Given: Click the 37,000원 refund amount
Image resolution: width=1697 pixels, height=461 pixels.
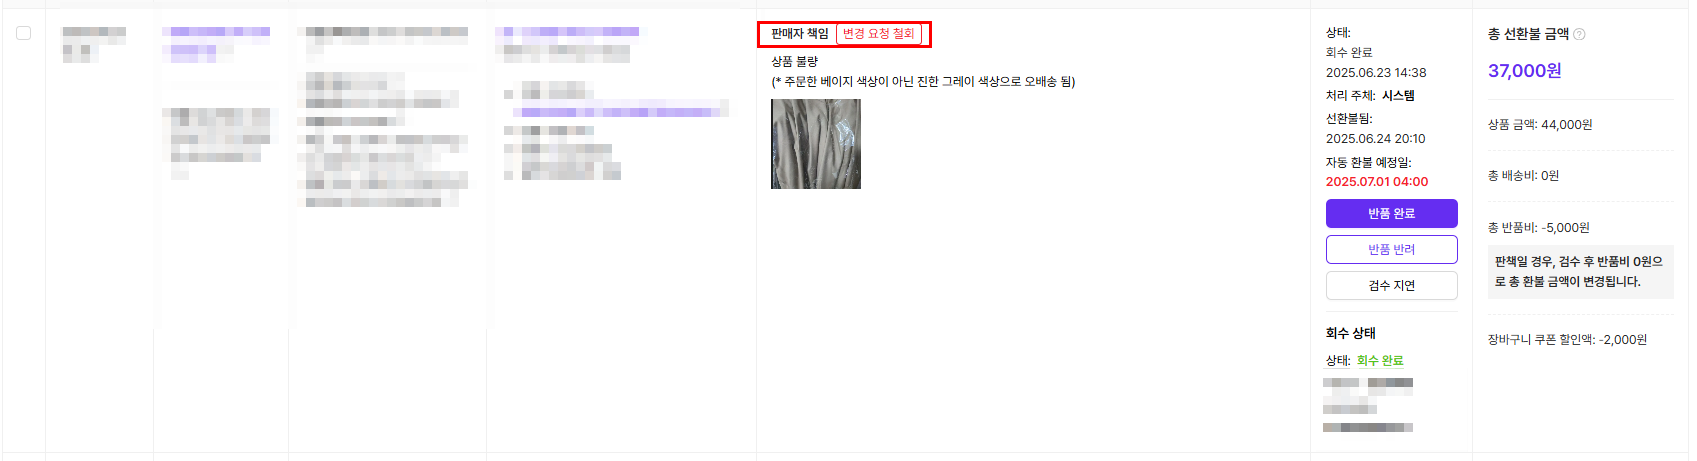Looking at the screenshot, I should pos(1524,71).
